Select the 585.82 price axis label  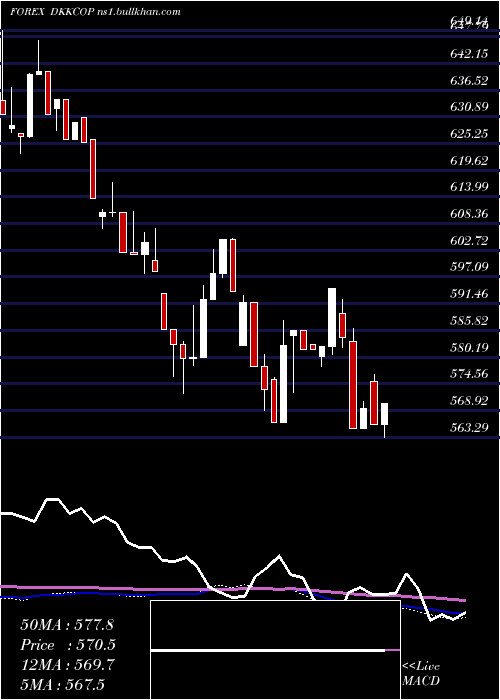469,321
